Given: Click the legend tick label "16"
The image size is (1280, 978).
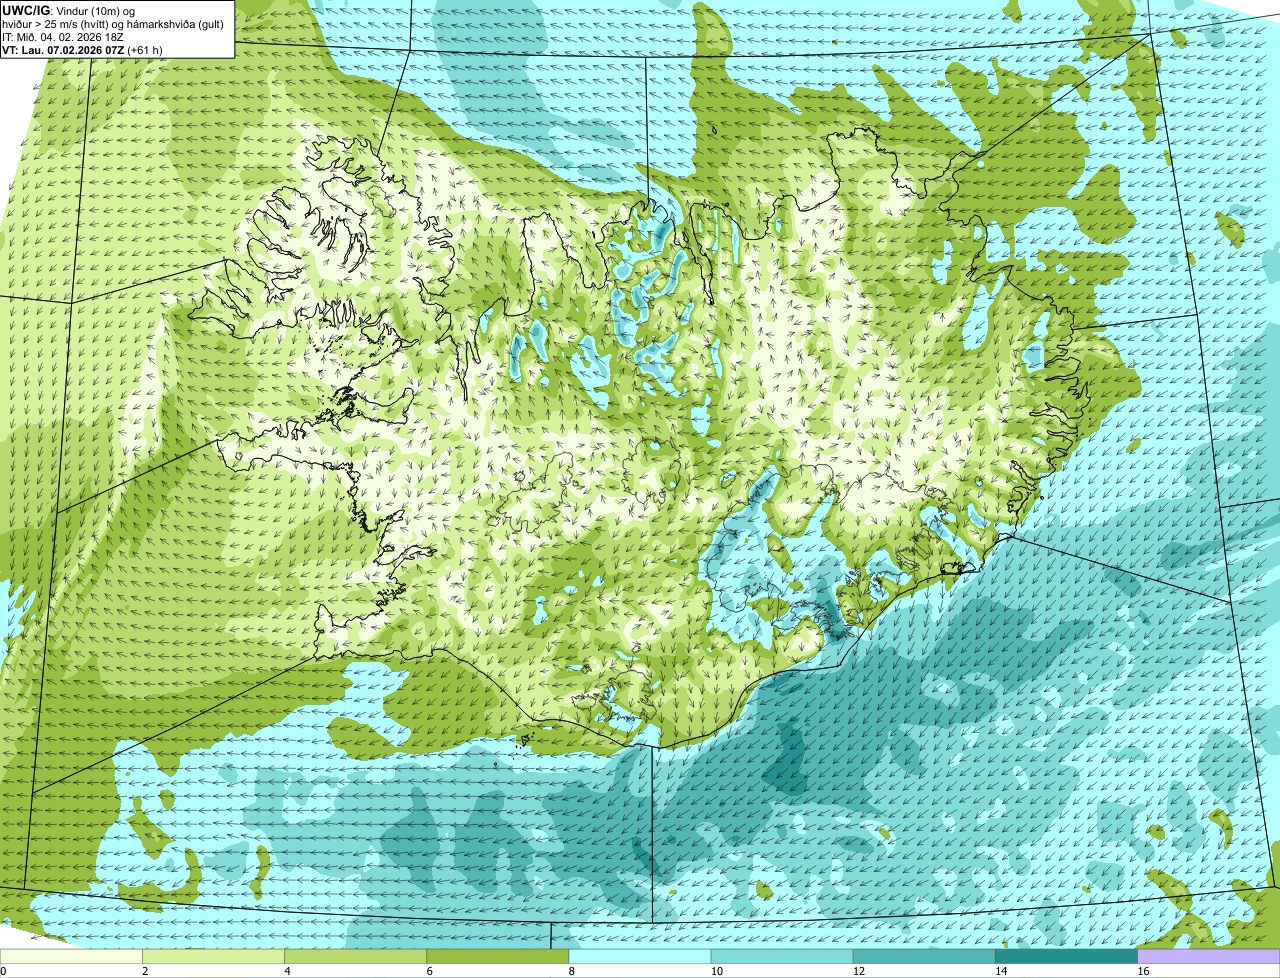Looking at the screenshot, I should pos(1142,971).
